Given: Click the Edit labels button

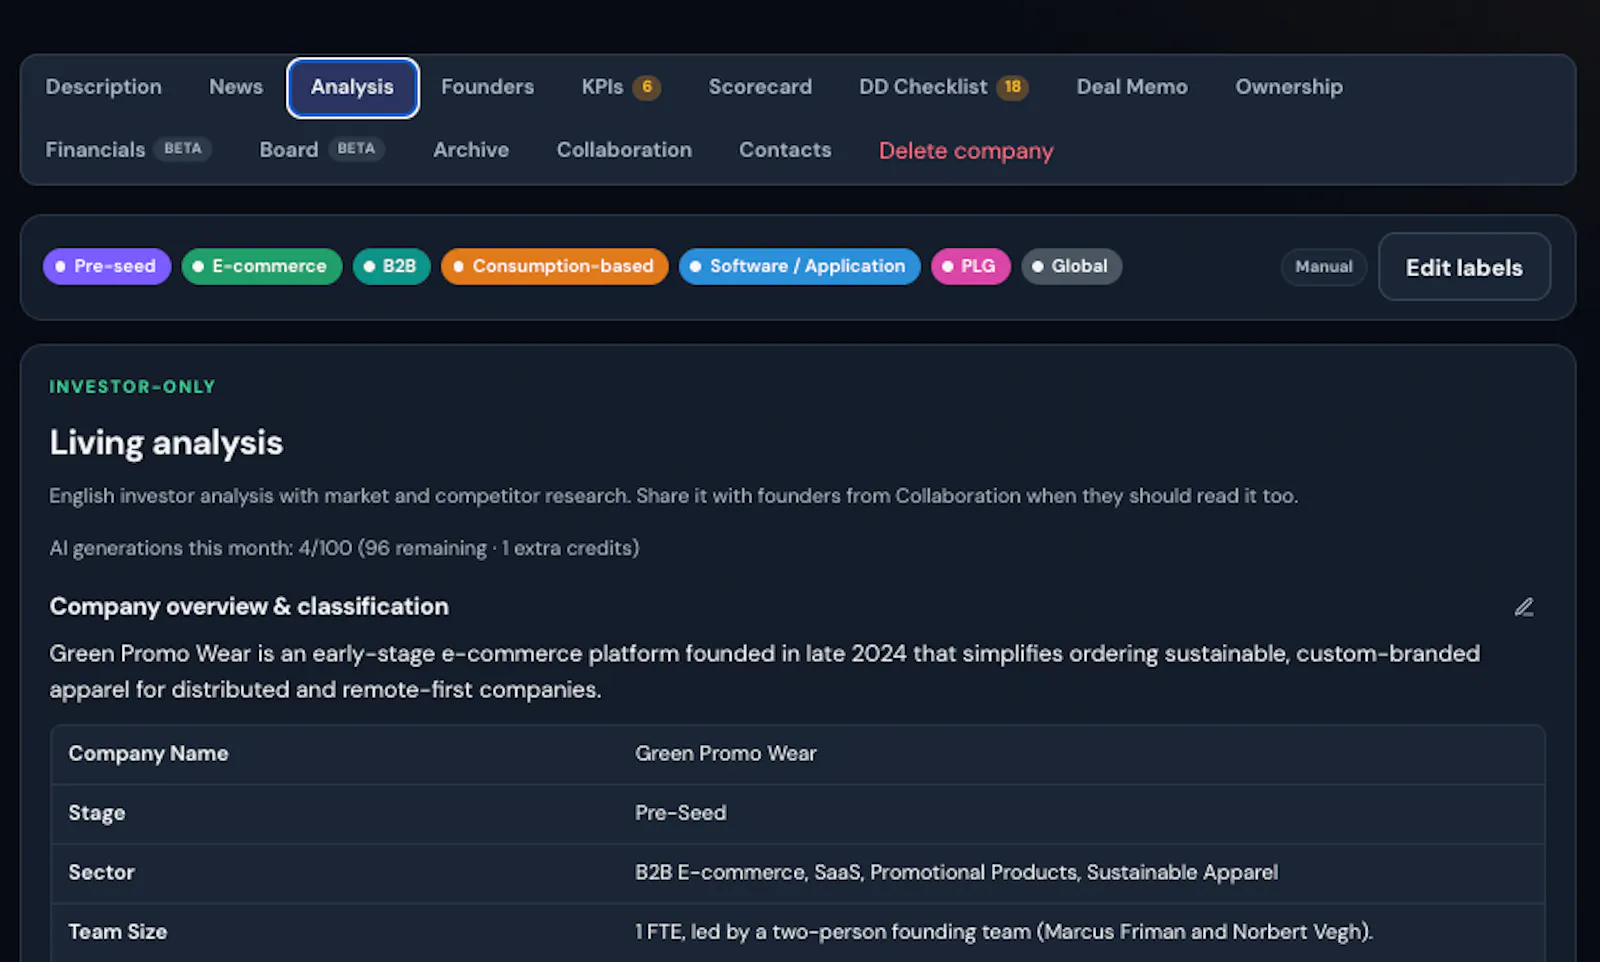Looking at the screenshot, I should pos(1464,267).
